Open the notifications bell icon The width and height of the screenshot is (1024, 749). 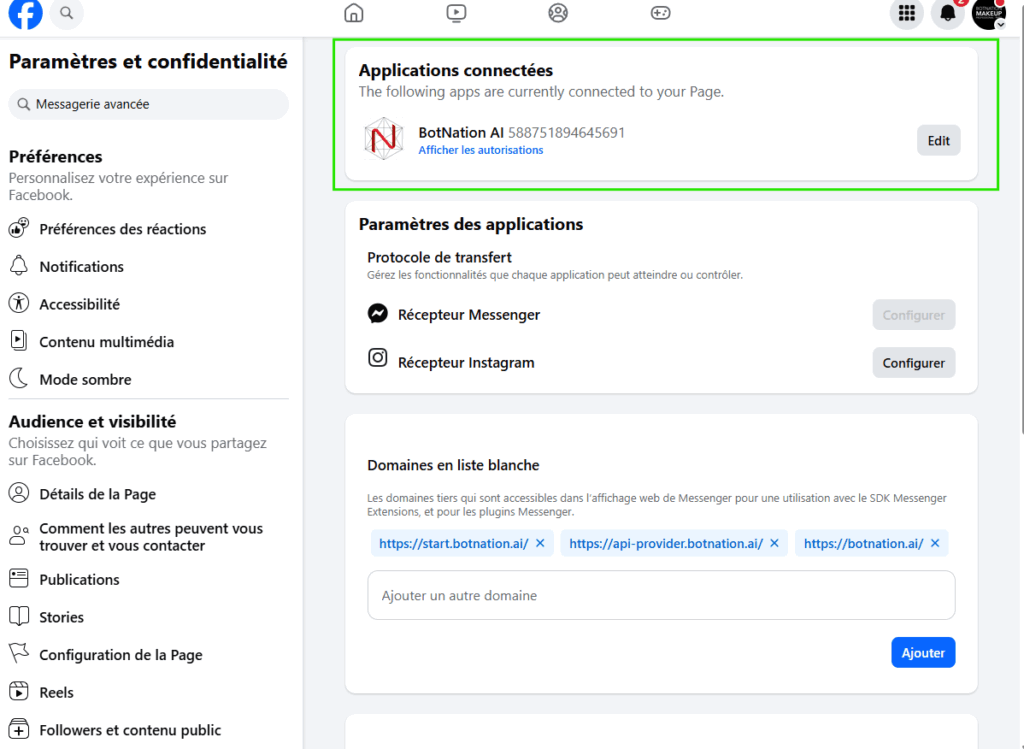(x=948, y=13)
